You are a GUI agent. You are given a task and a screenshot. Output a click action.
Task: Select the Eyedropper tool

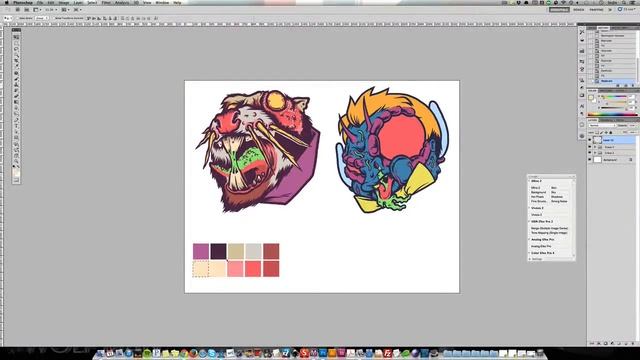coord(16,66)
